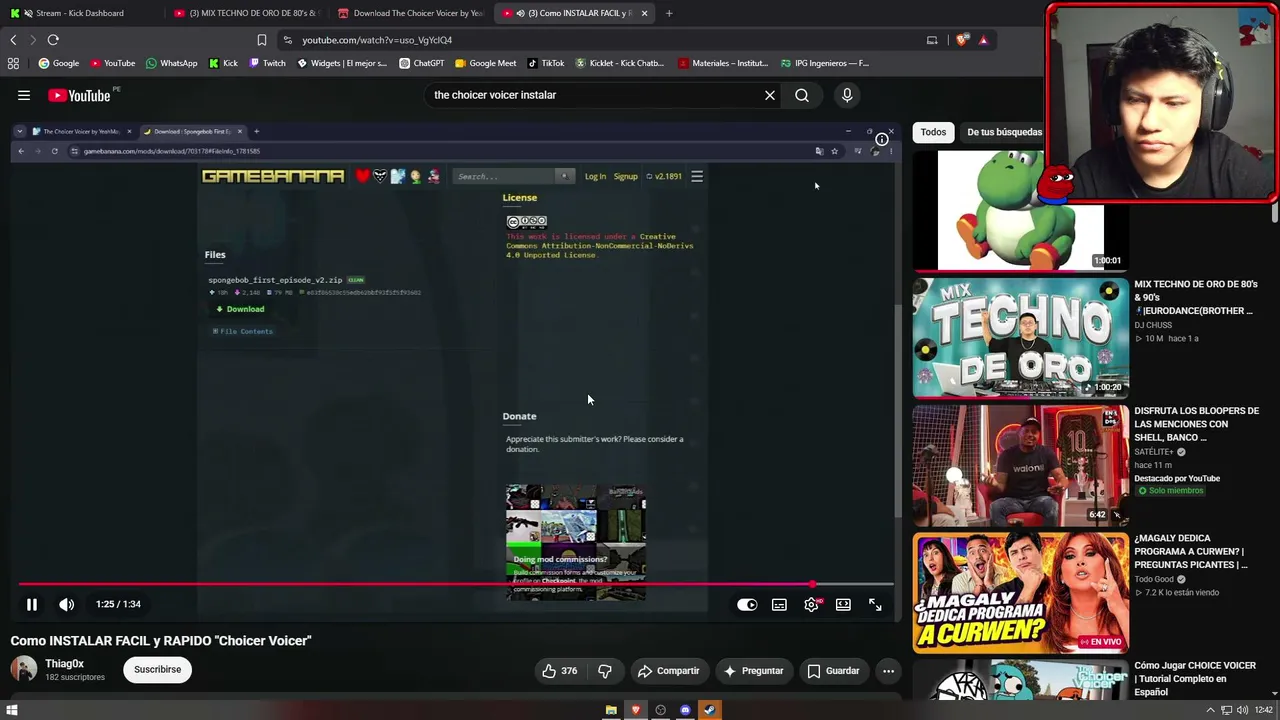Open the Windows Start menu
This screenshot has height=720, width=1280.
click(12, 710)
